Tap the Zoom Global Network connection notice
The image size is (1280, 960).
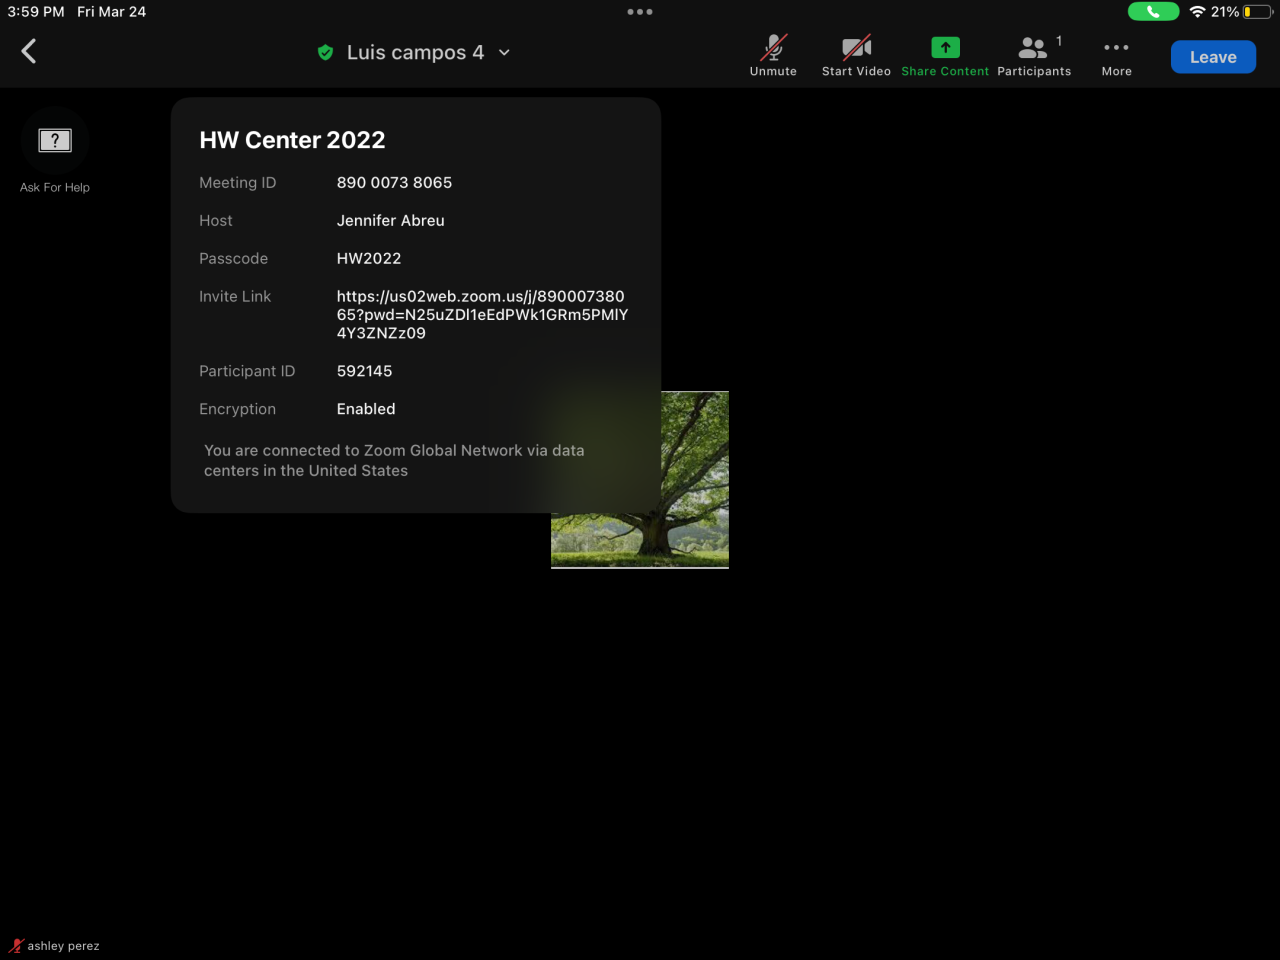click(394, 460)
